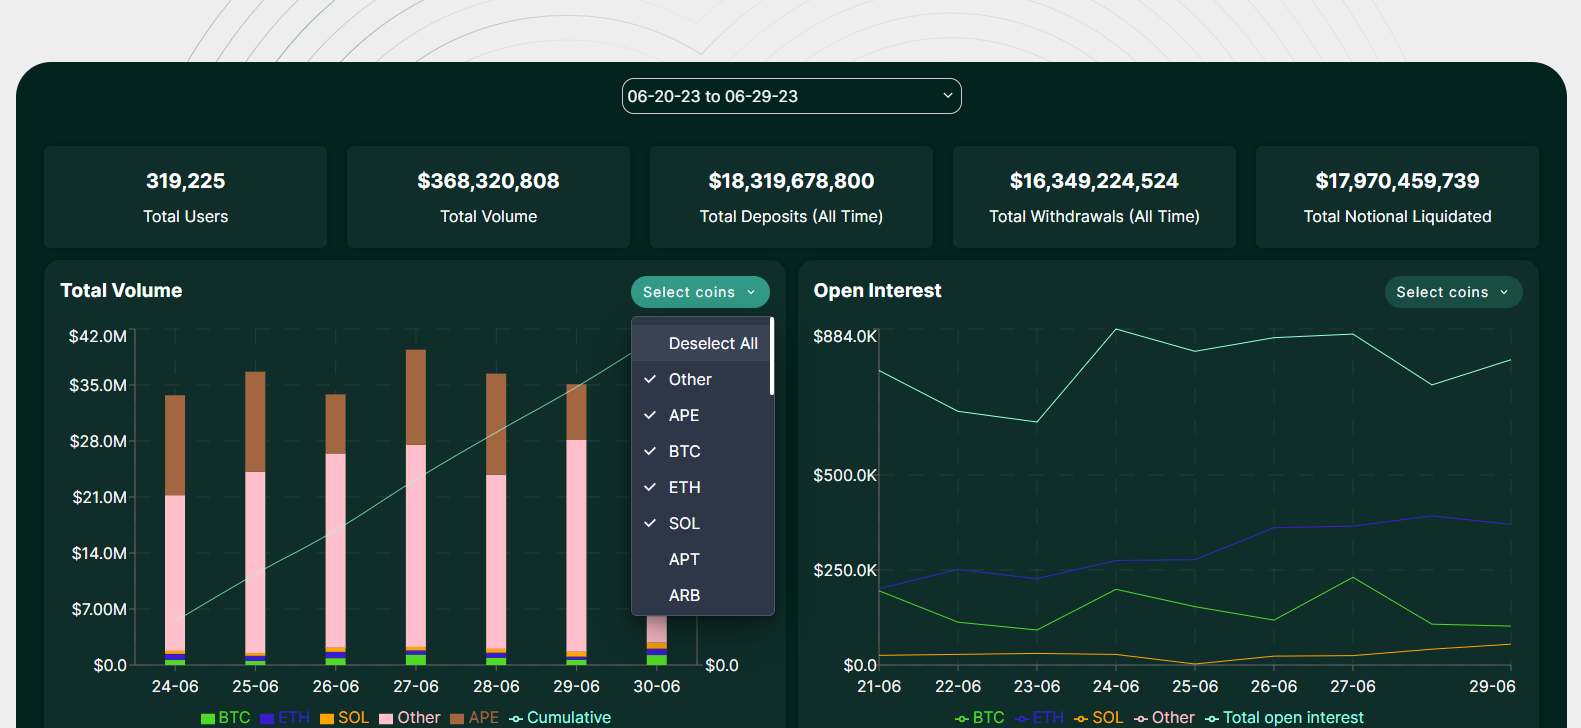Click the $17,970,459,739 Total Notional Liquidated card
This screenshot has width=1581, height=728.
click(1397, 197)
